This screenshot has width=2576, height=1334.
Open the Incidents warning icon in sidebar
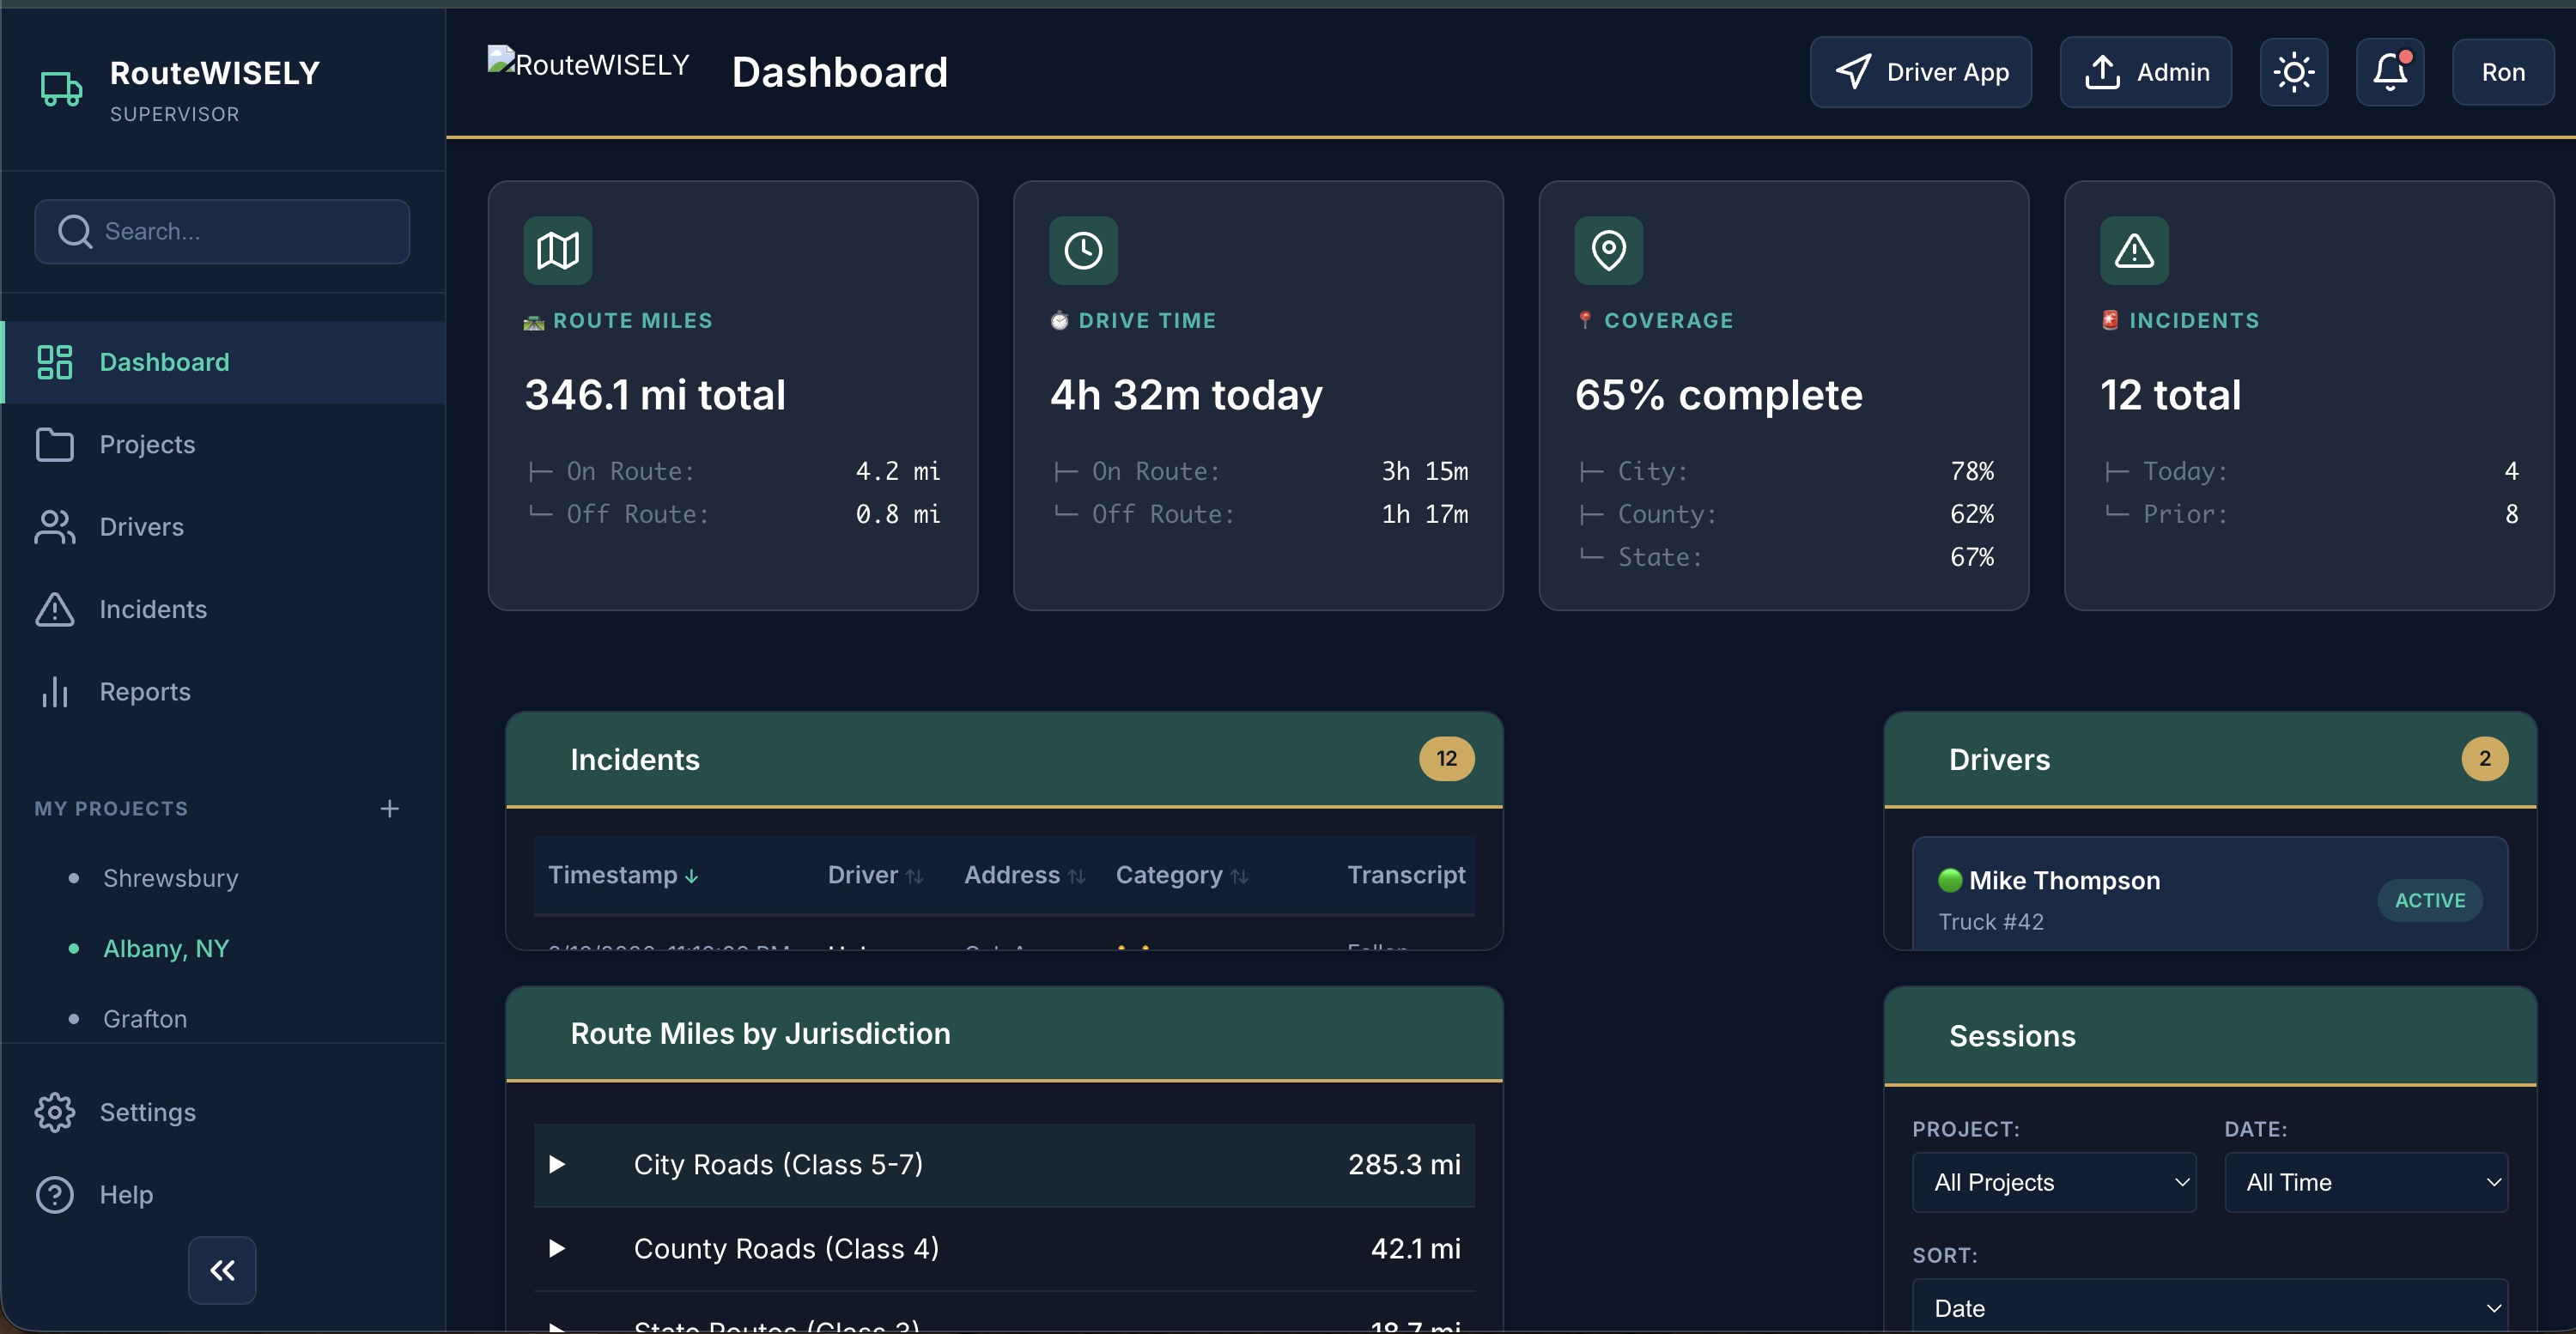click(55, 609)
